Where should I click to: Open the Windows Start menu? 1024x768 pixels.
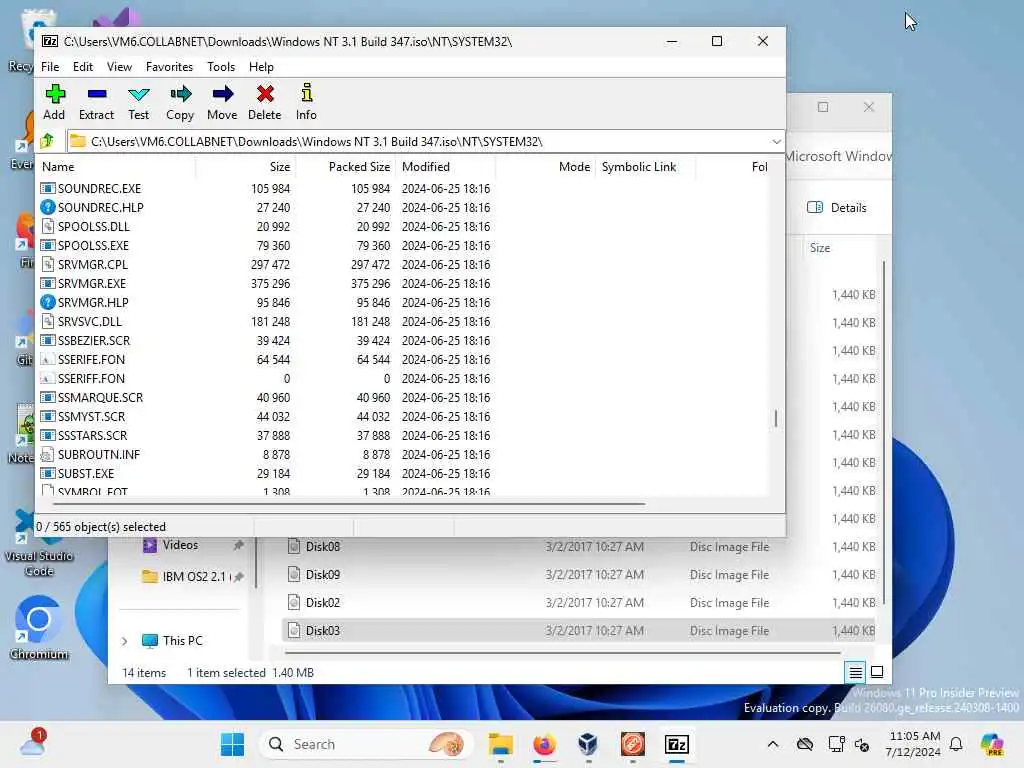(x=232, y=744)
